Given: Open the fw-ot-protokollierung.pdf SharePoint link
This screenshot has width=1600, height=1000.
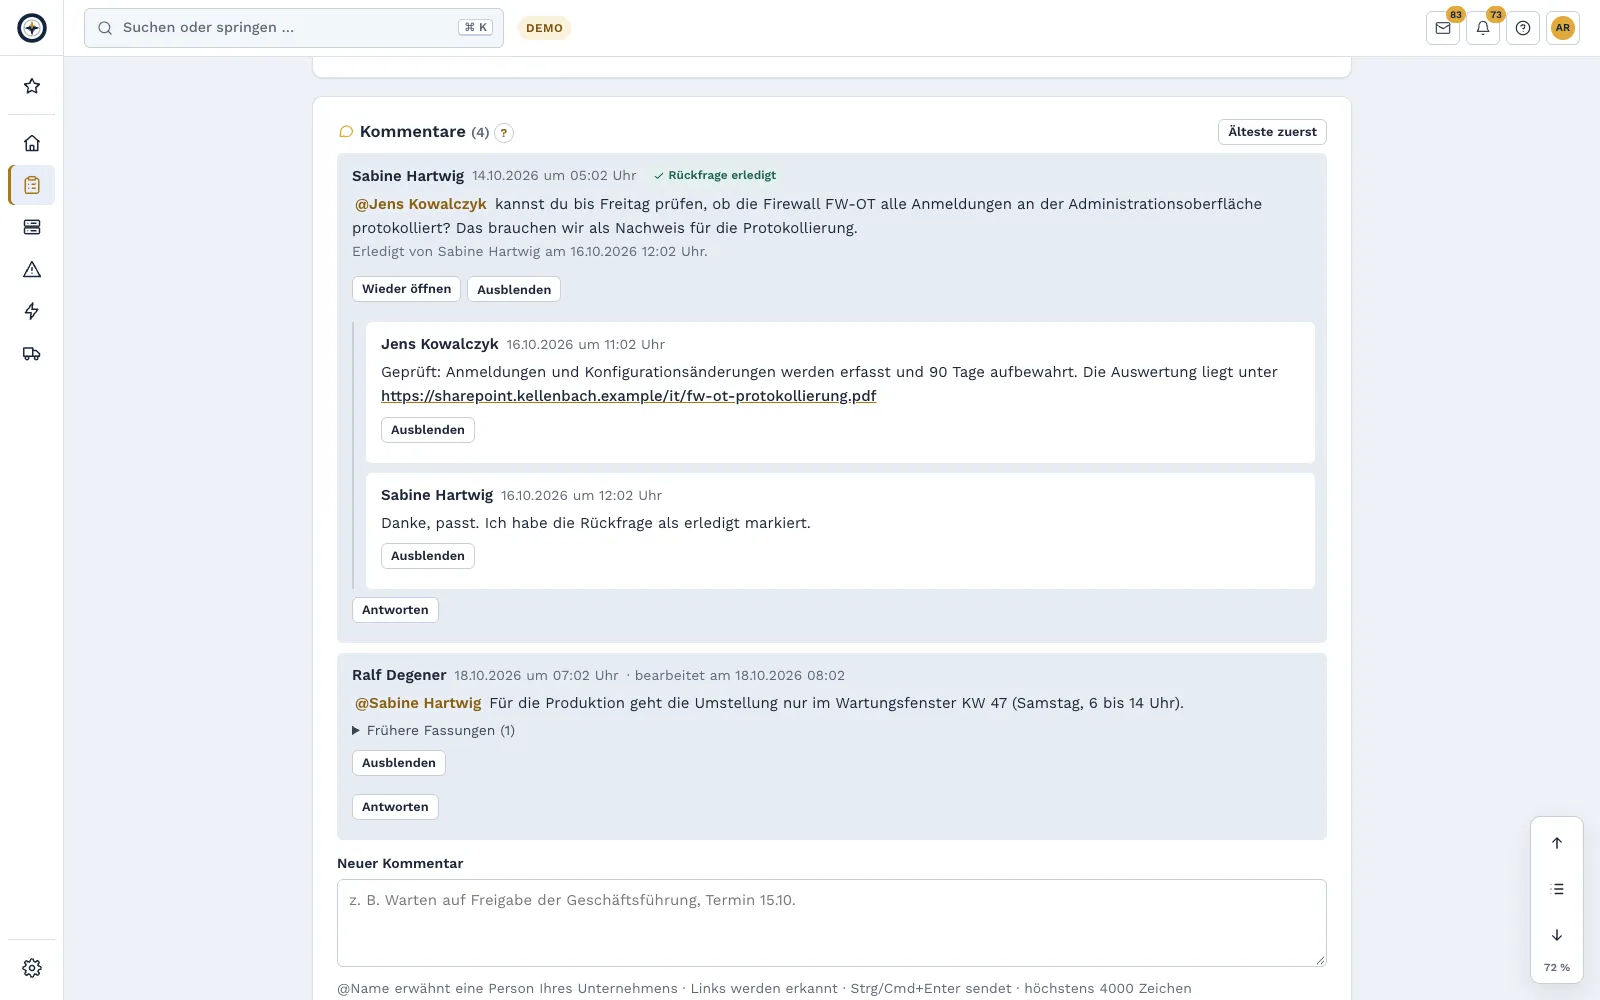Looking at the screenshot, I should click(628, 396).
